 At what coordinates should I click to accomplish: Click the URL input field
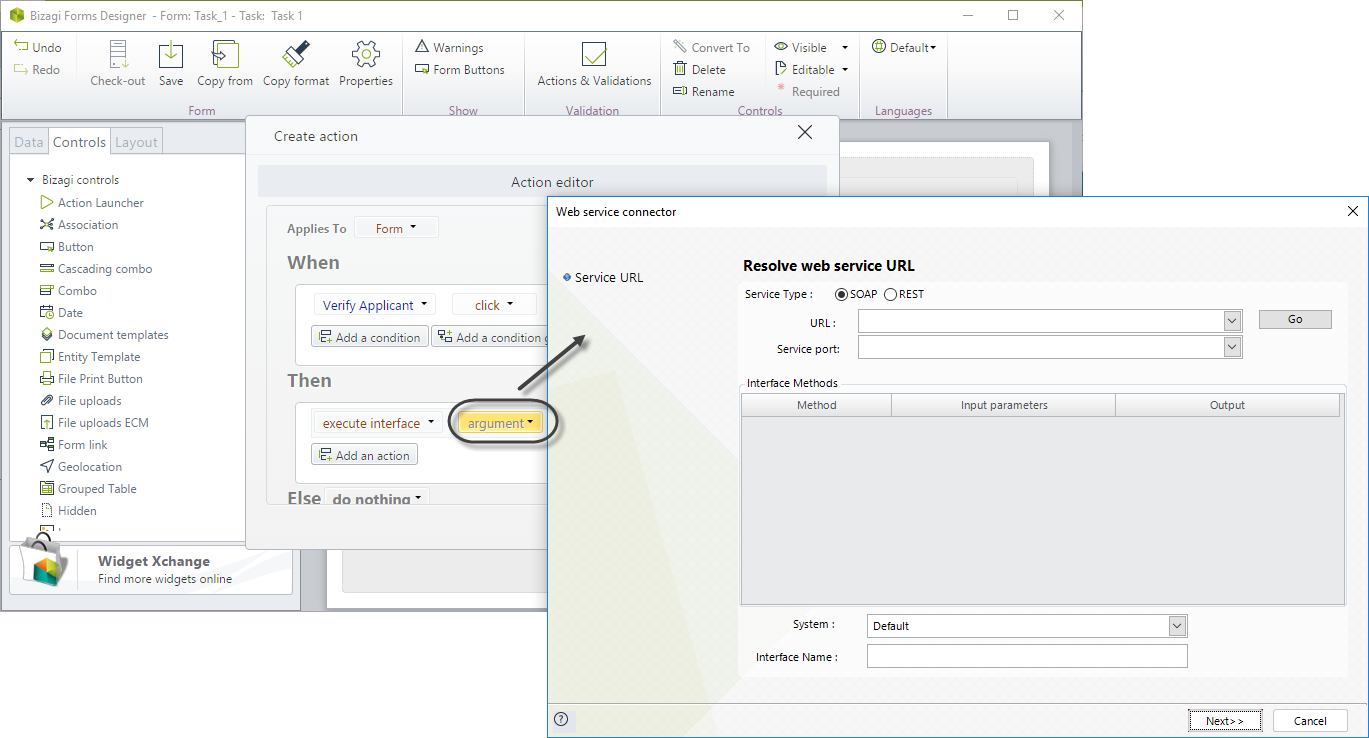[1041, 320]
